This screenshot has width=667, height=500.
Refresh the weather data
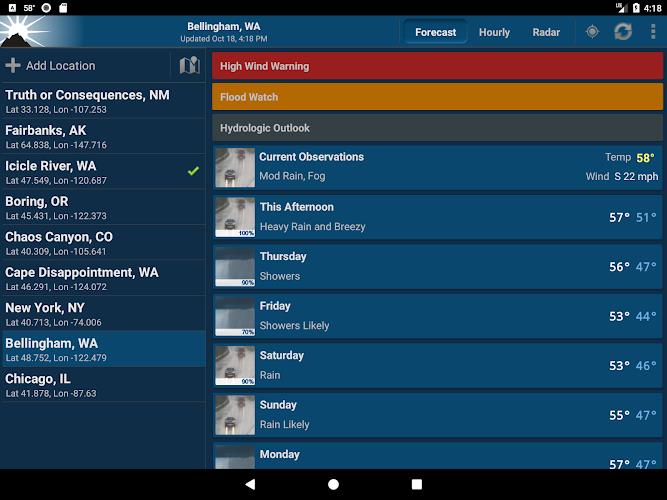click(x=623, y=32)
